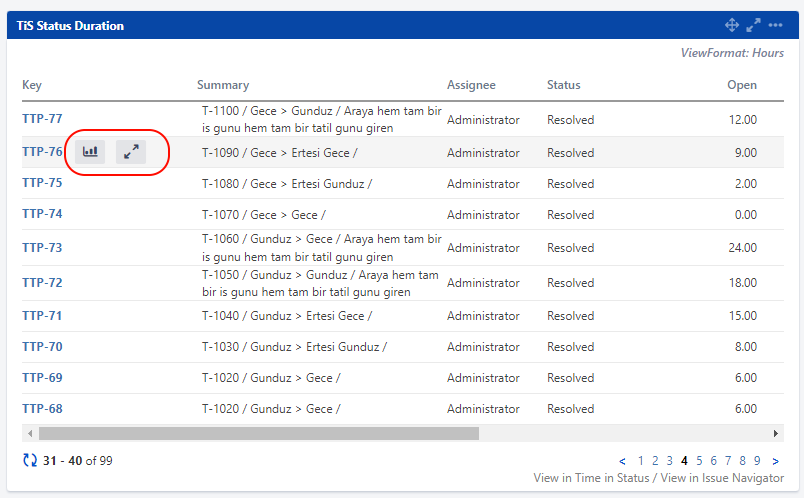Jump to page 5 of results
Image resolution: width=804 pixels, height=498 pixels.
pos(699,461)
